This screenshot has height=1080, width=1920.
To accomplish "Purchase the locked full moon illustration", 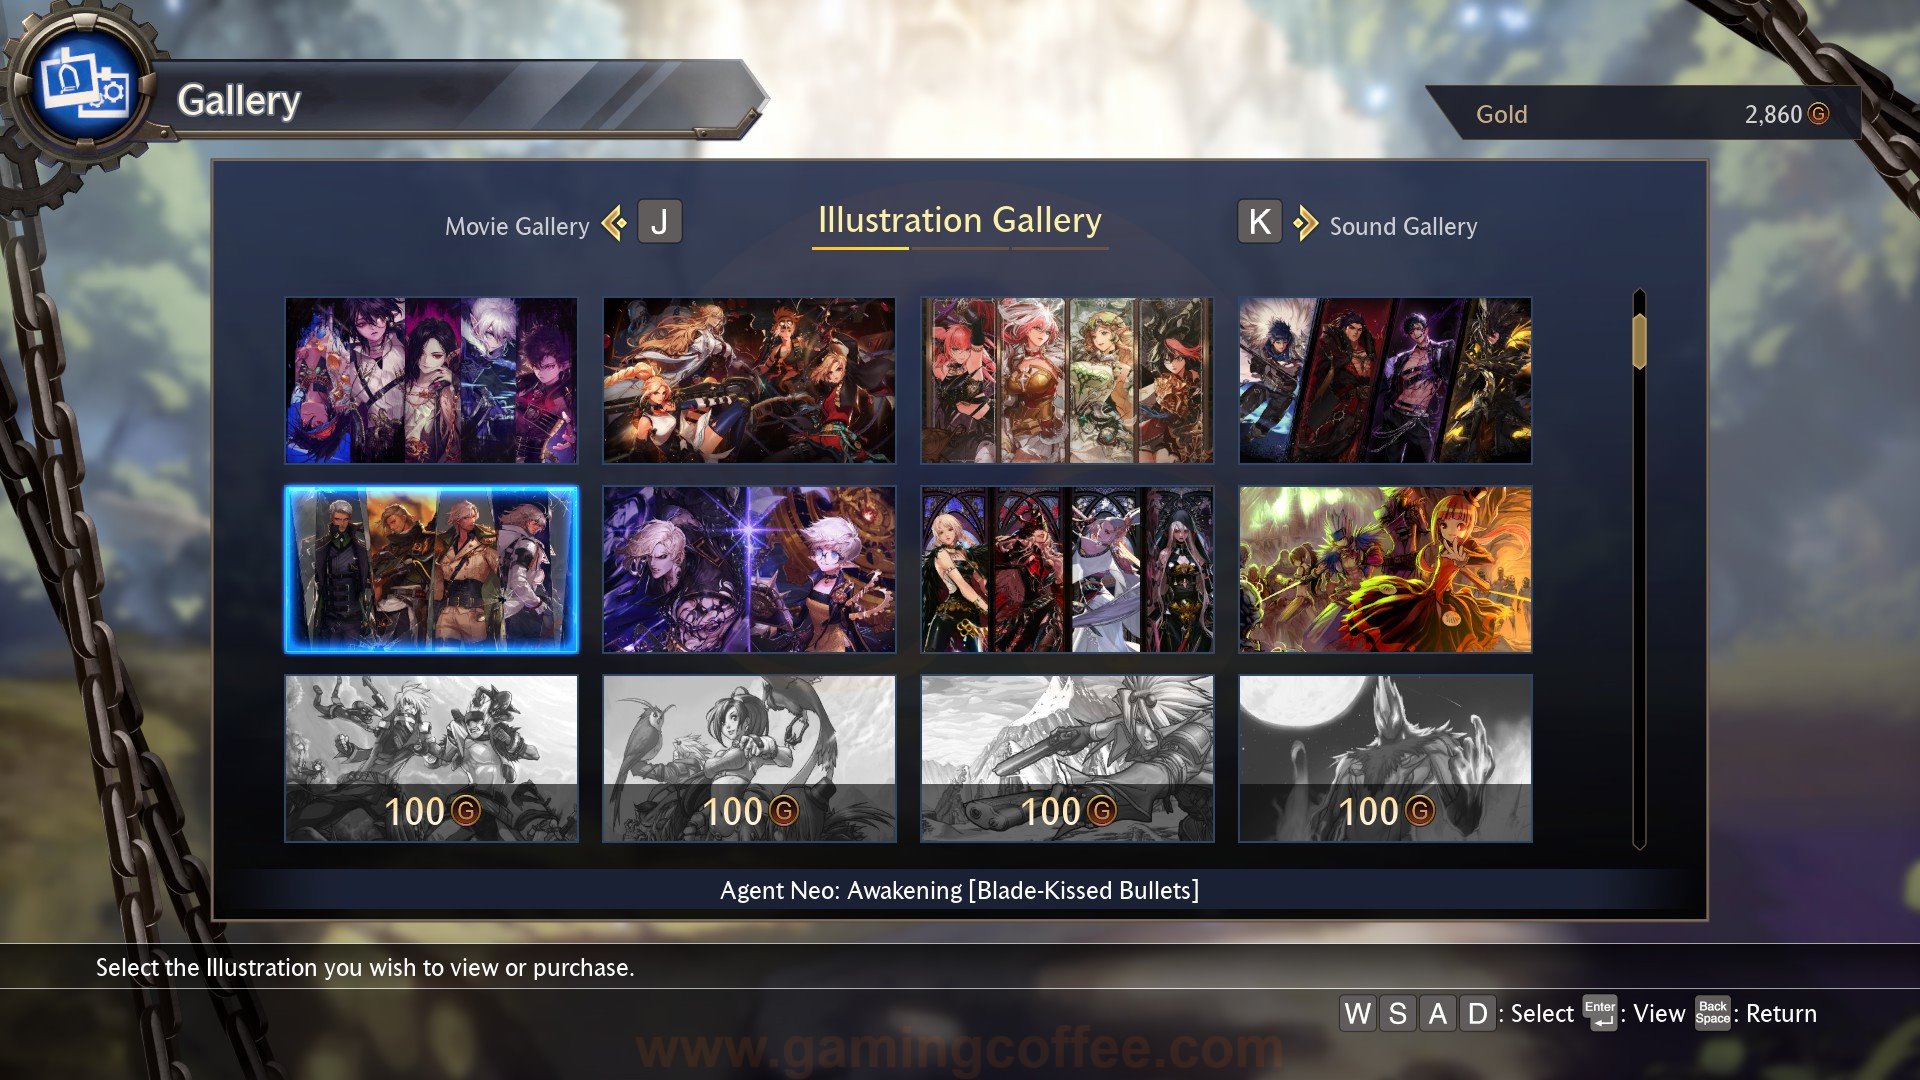I will (x=1385, y=758).
